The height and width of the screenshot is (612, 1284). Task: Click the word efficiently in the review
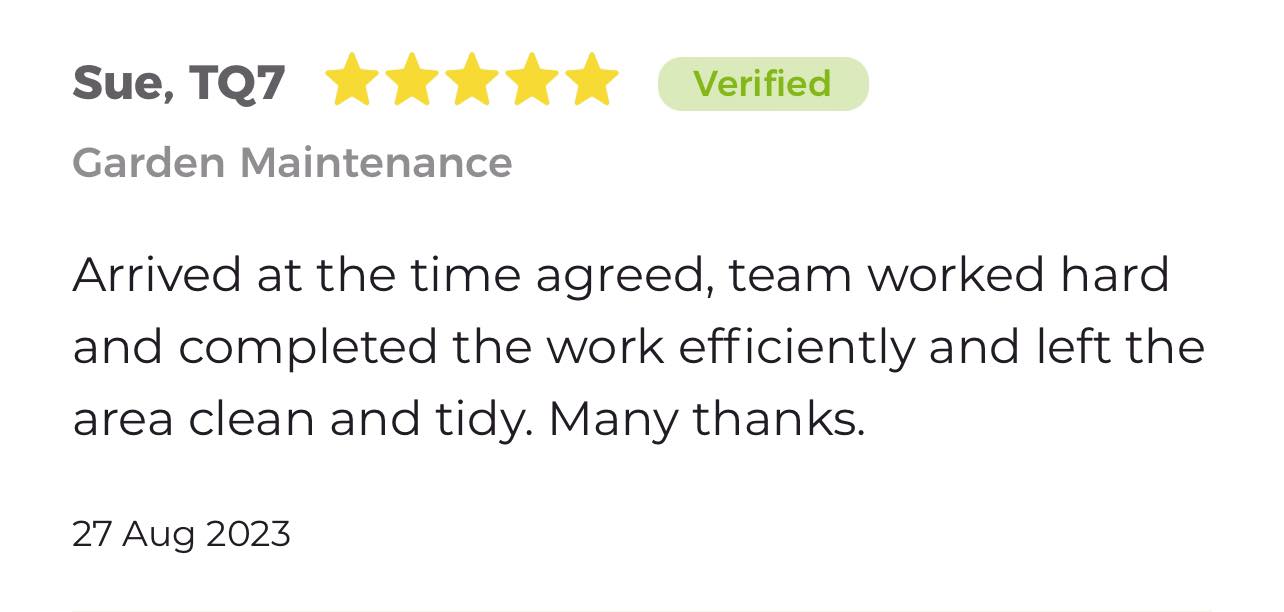796,347
